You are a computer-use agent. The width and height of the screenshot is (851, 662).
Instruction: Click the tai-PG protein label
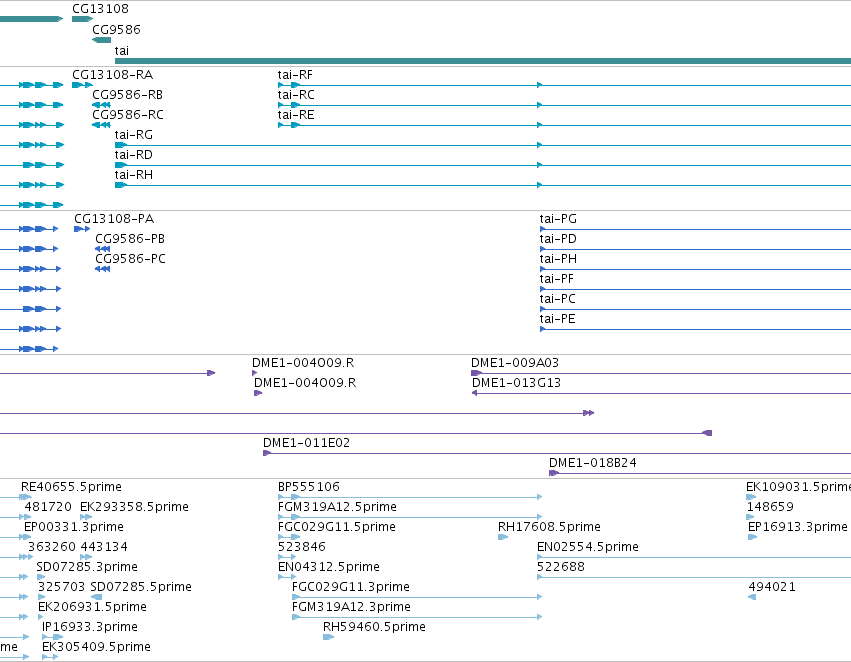click(x=558, y=219)
